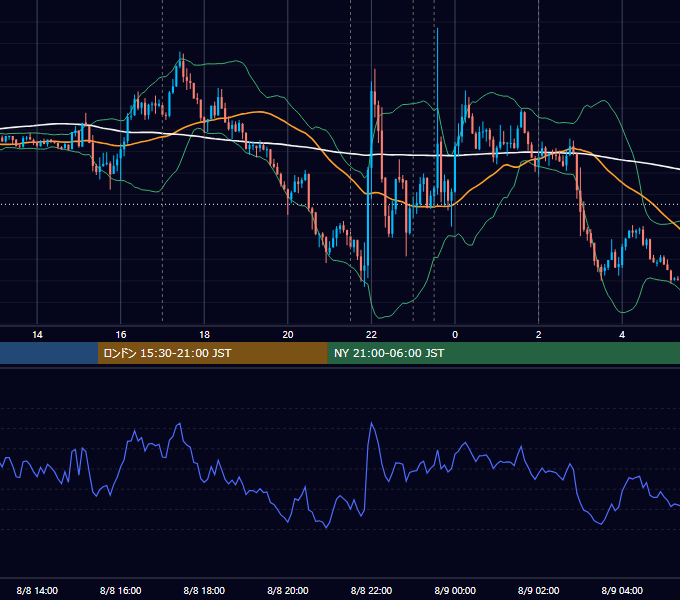Click the 4 hour axis label

622,335
